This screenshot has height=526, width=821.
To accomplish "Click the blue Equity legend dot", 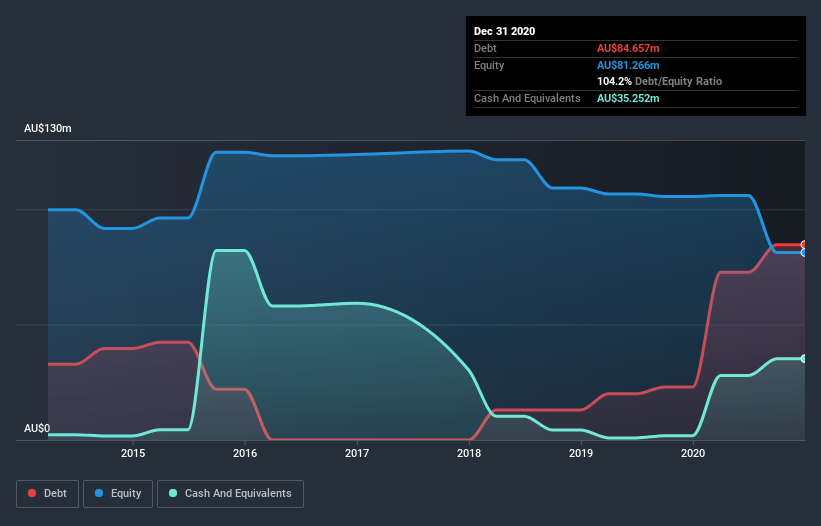I will pos(99,493).
